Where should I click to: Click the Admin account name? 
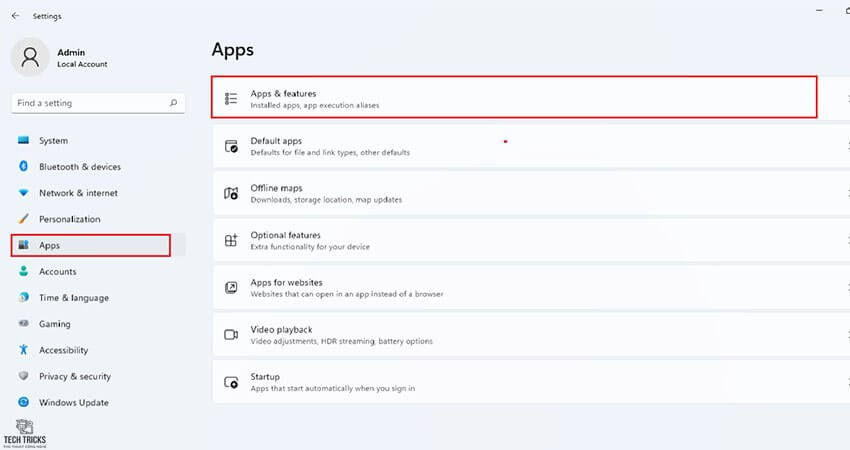(71, 53)
